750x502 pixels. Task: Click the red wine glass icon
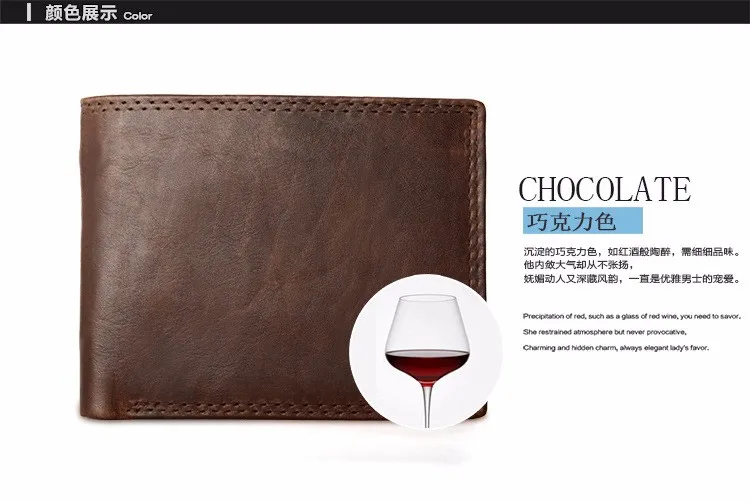coord(427,360)
